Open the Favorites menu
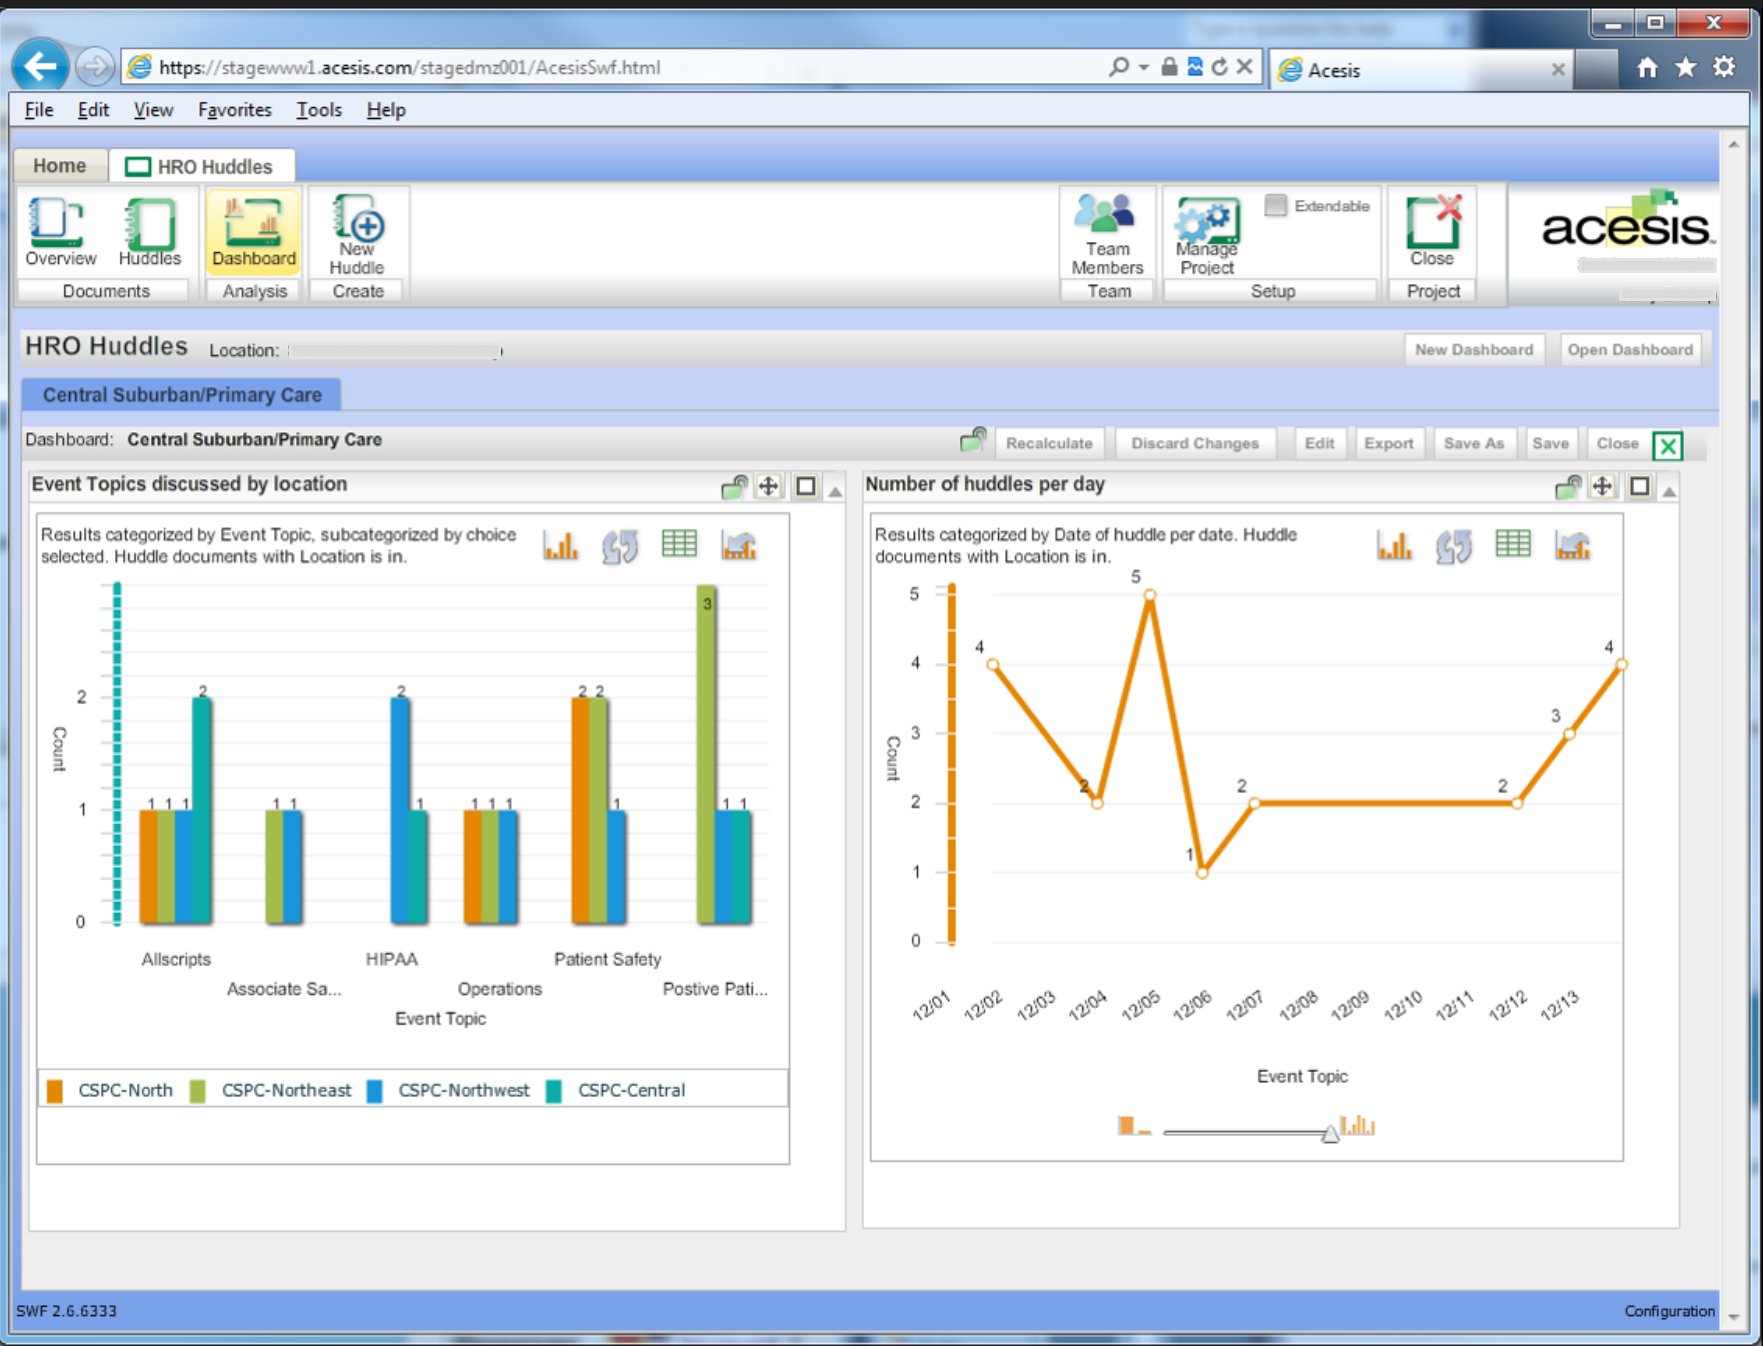This screenshot has height=1346, width=1763. point(234,110)
